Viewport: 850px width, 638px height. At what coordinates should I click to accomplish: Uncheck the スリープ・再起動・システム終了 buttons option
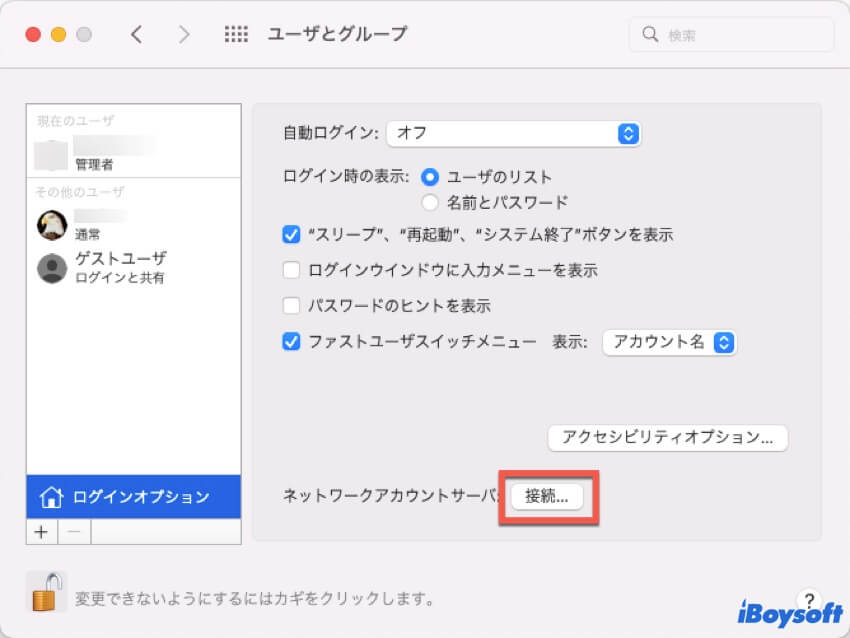(291, 233)
